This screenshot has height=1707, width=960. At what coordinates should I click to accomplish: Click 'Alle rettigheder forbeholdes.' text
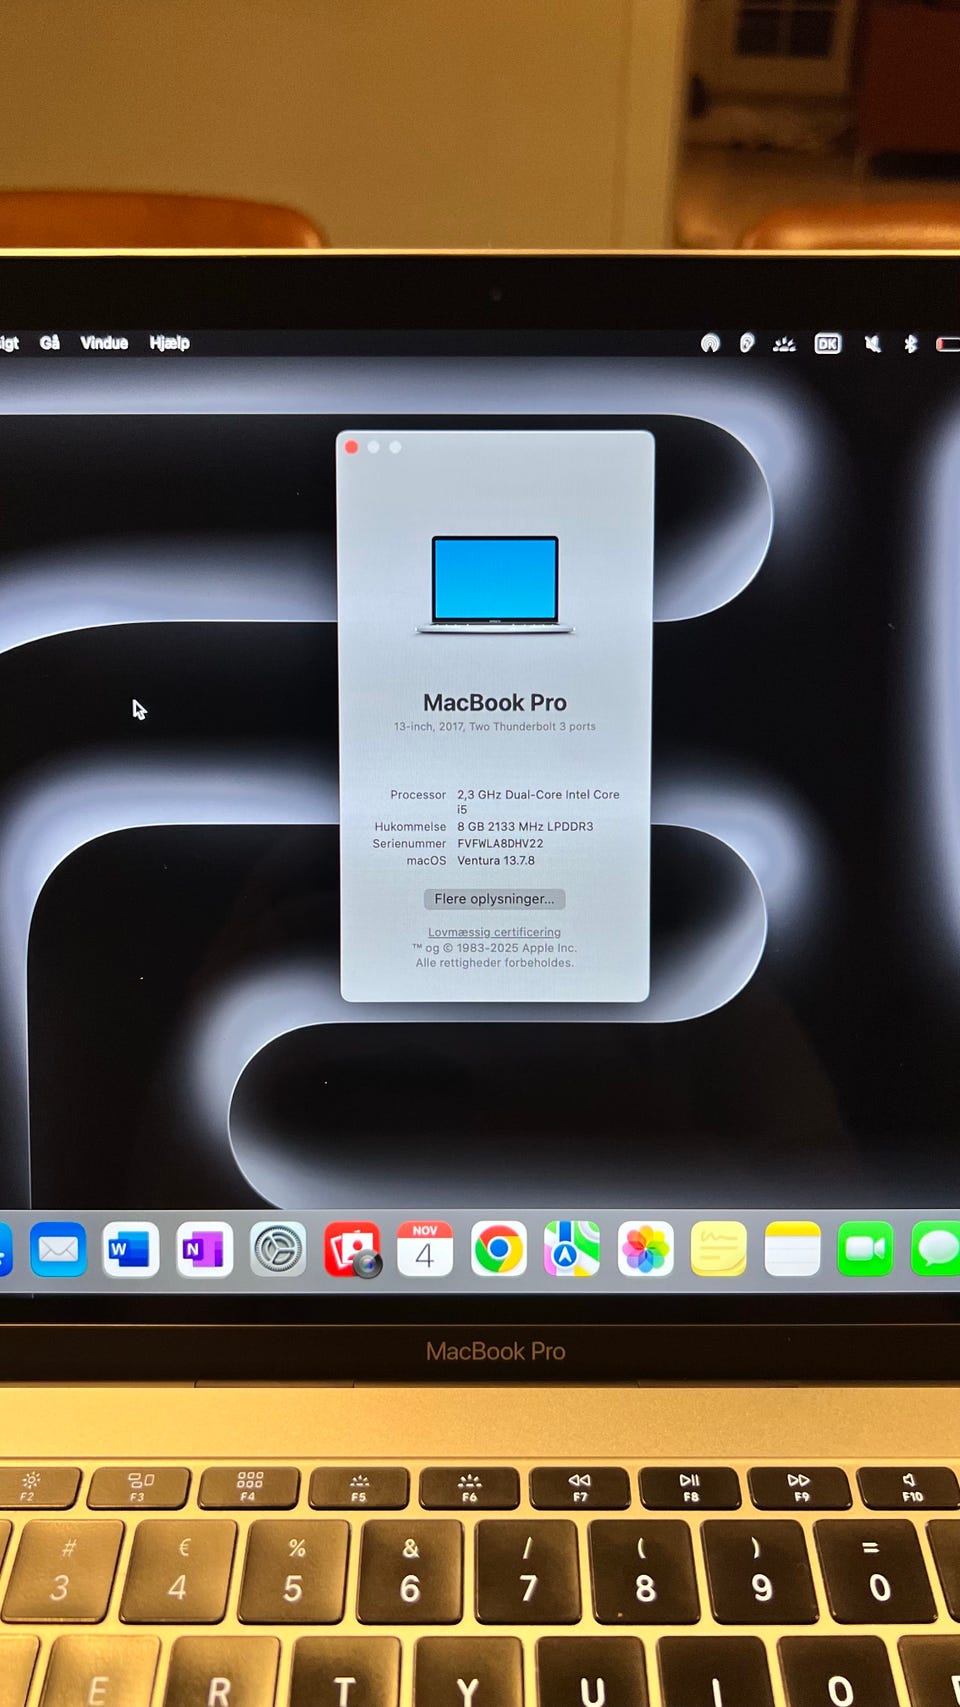point(495,963)
